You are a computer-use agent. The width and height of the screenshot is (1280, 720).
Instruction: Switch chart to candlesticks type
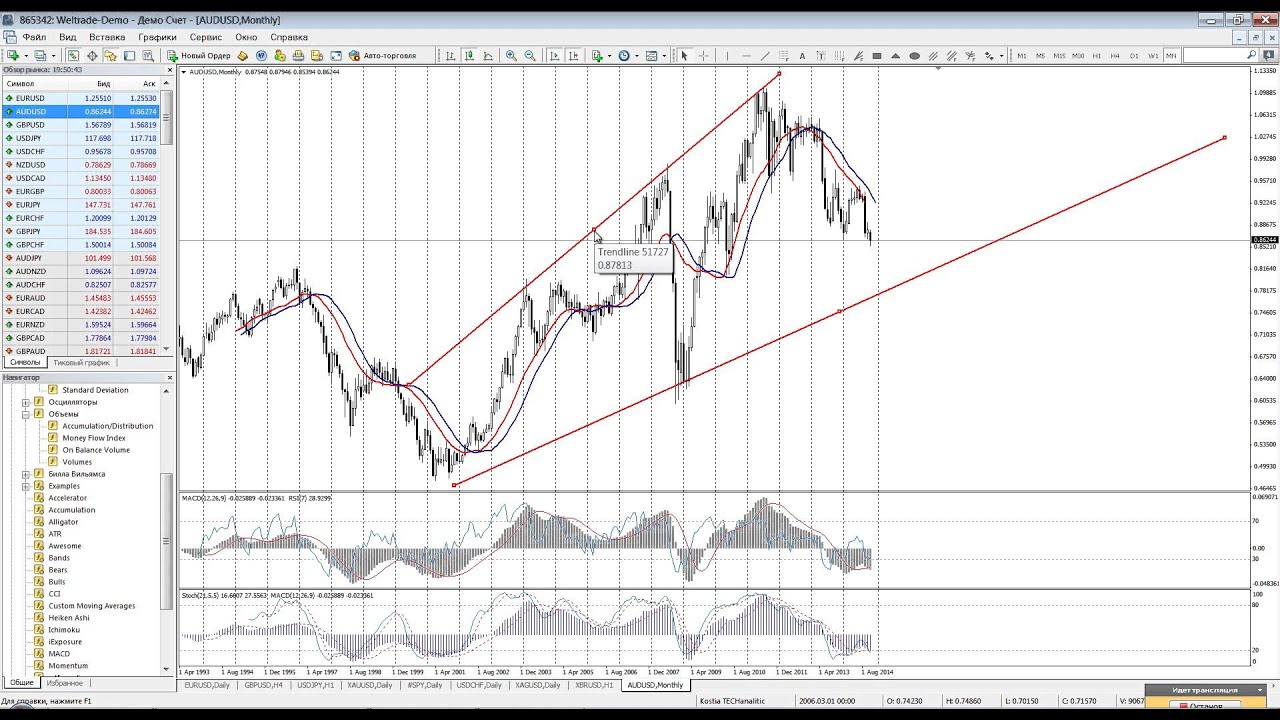[x=469, y=56]
